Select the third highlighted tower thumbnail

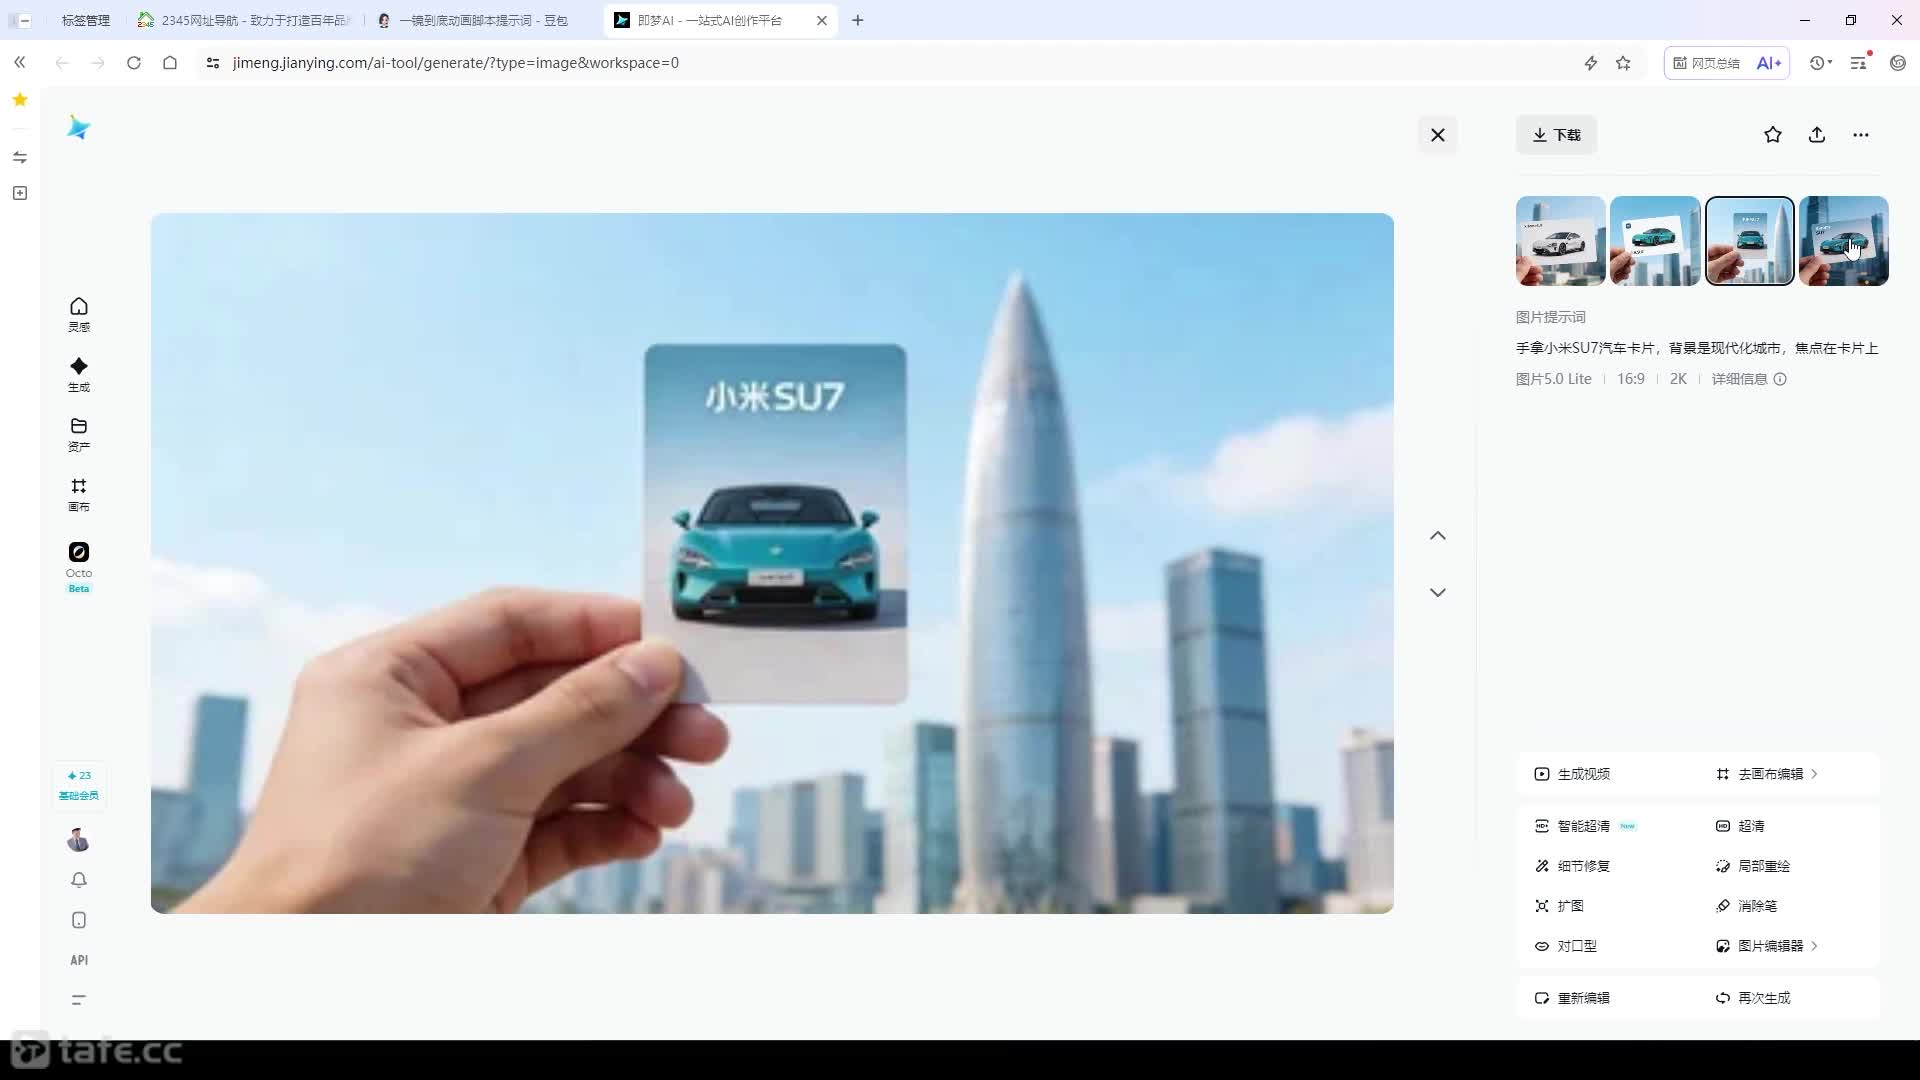click(1750, 241)
